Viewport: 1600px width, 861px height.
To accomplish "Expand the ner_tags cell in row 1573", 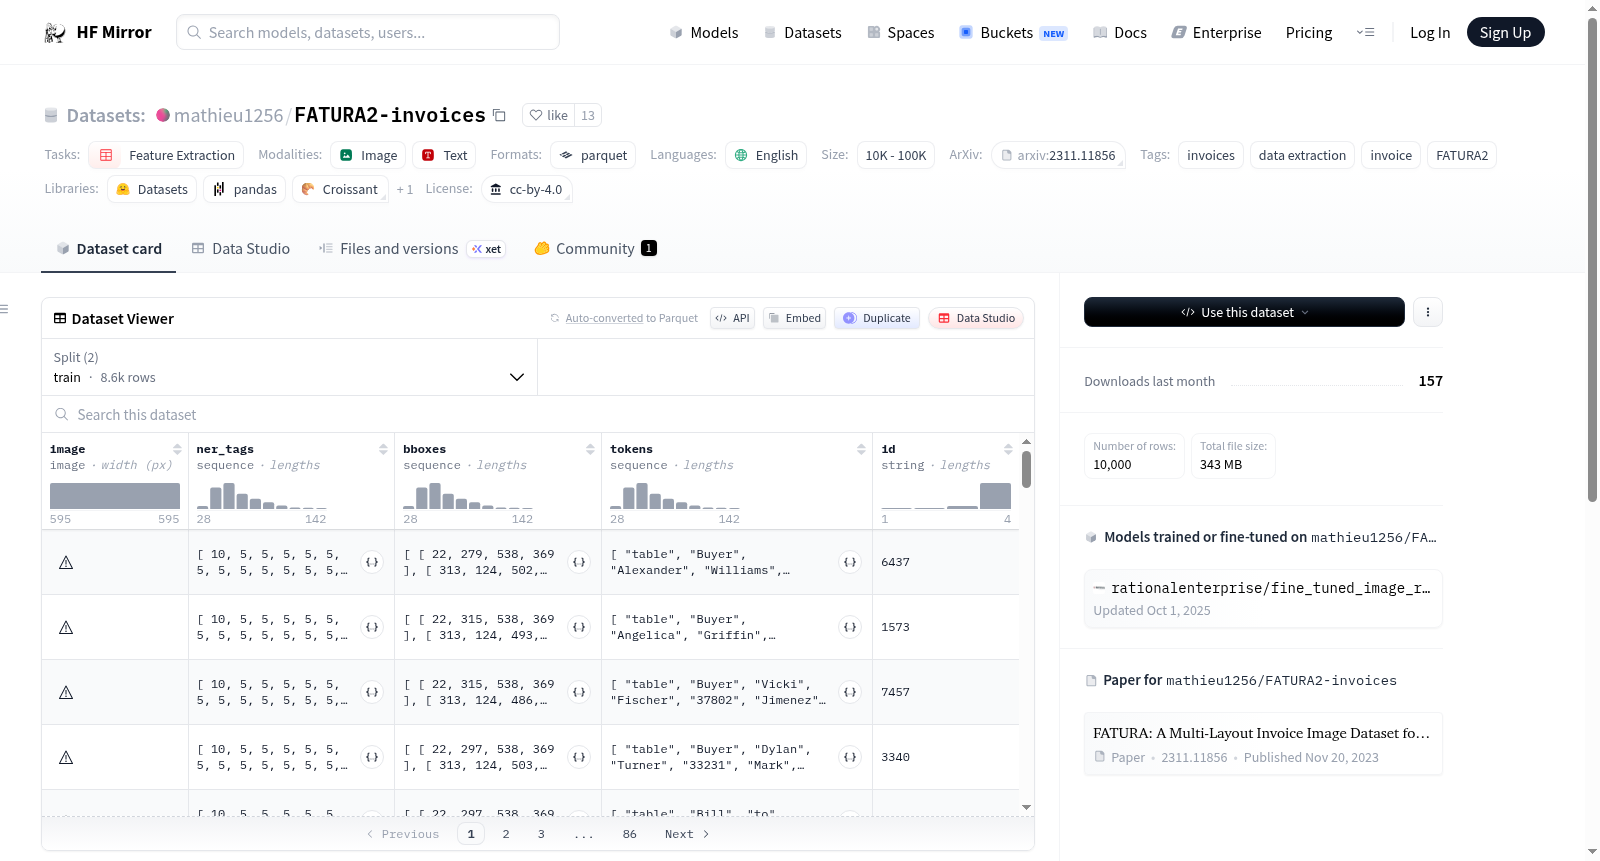I will coord(372,627).
